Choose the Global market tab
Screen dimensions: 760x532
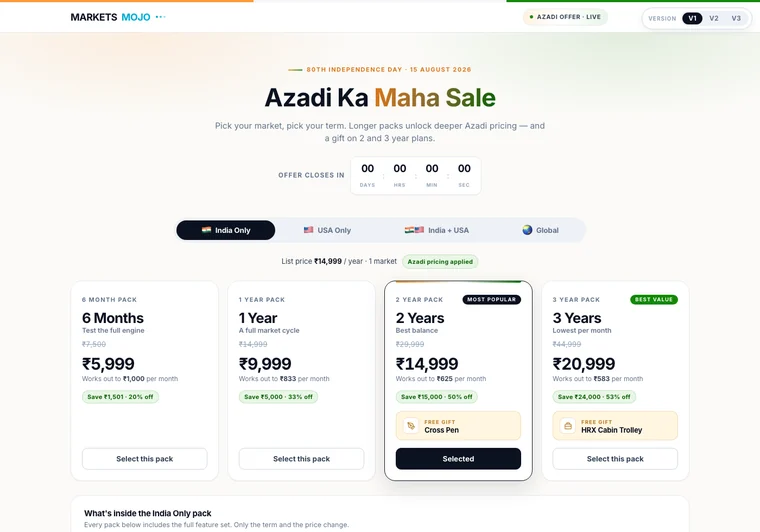click(540, 230)
